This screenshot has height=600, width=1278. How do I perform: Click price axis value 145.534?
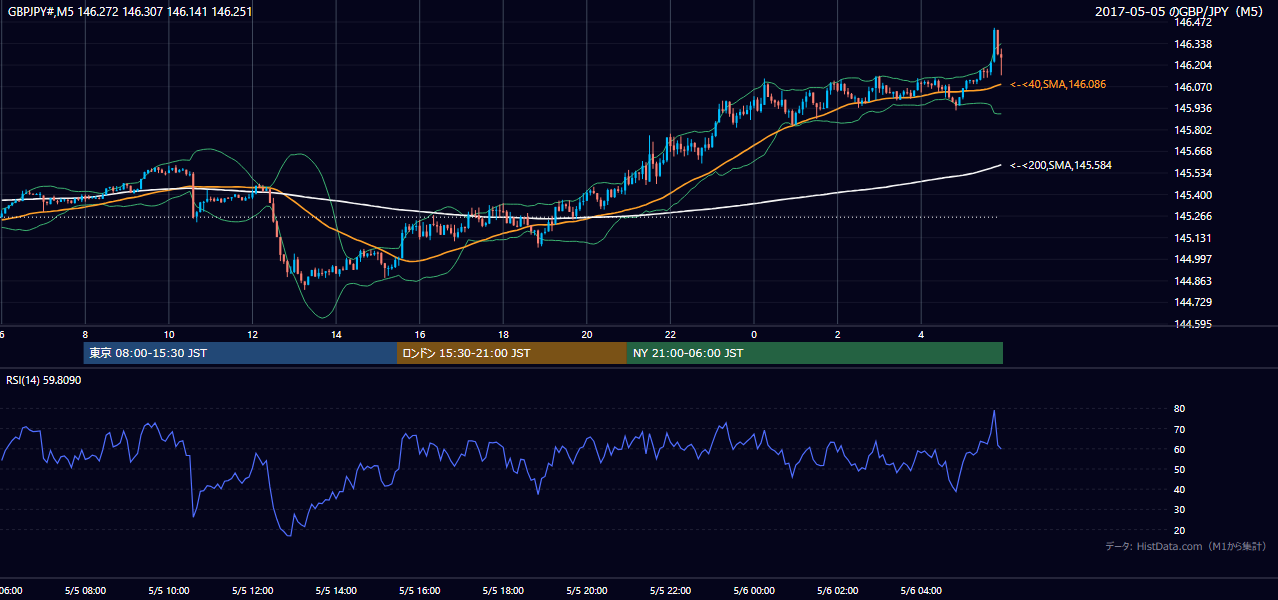coord(1193,173)
